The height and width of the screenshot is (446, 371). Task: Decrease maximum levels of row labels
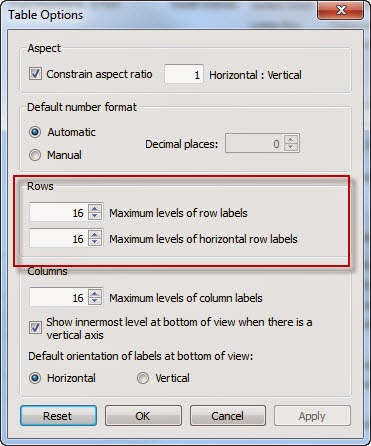click(95, 216)
